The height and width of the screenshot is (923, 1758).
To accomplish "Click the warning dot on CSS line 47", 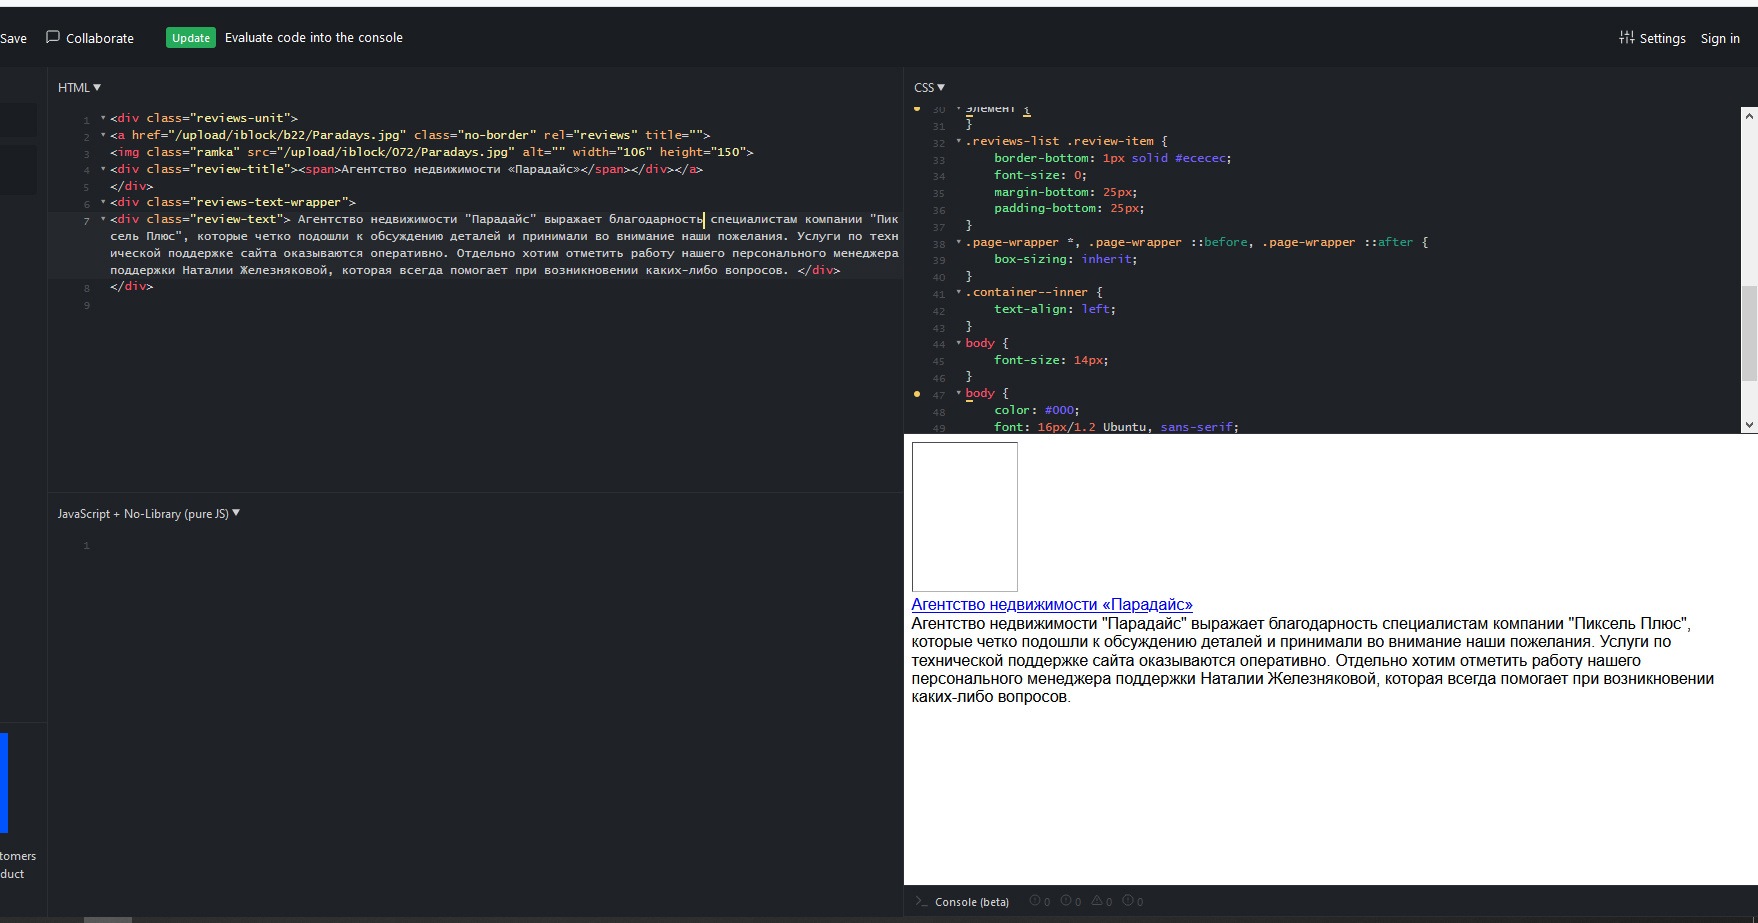I will (917, 394).
